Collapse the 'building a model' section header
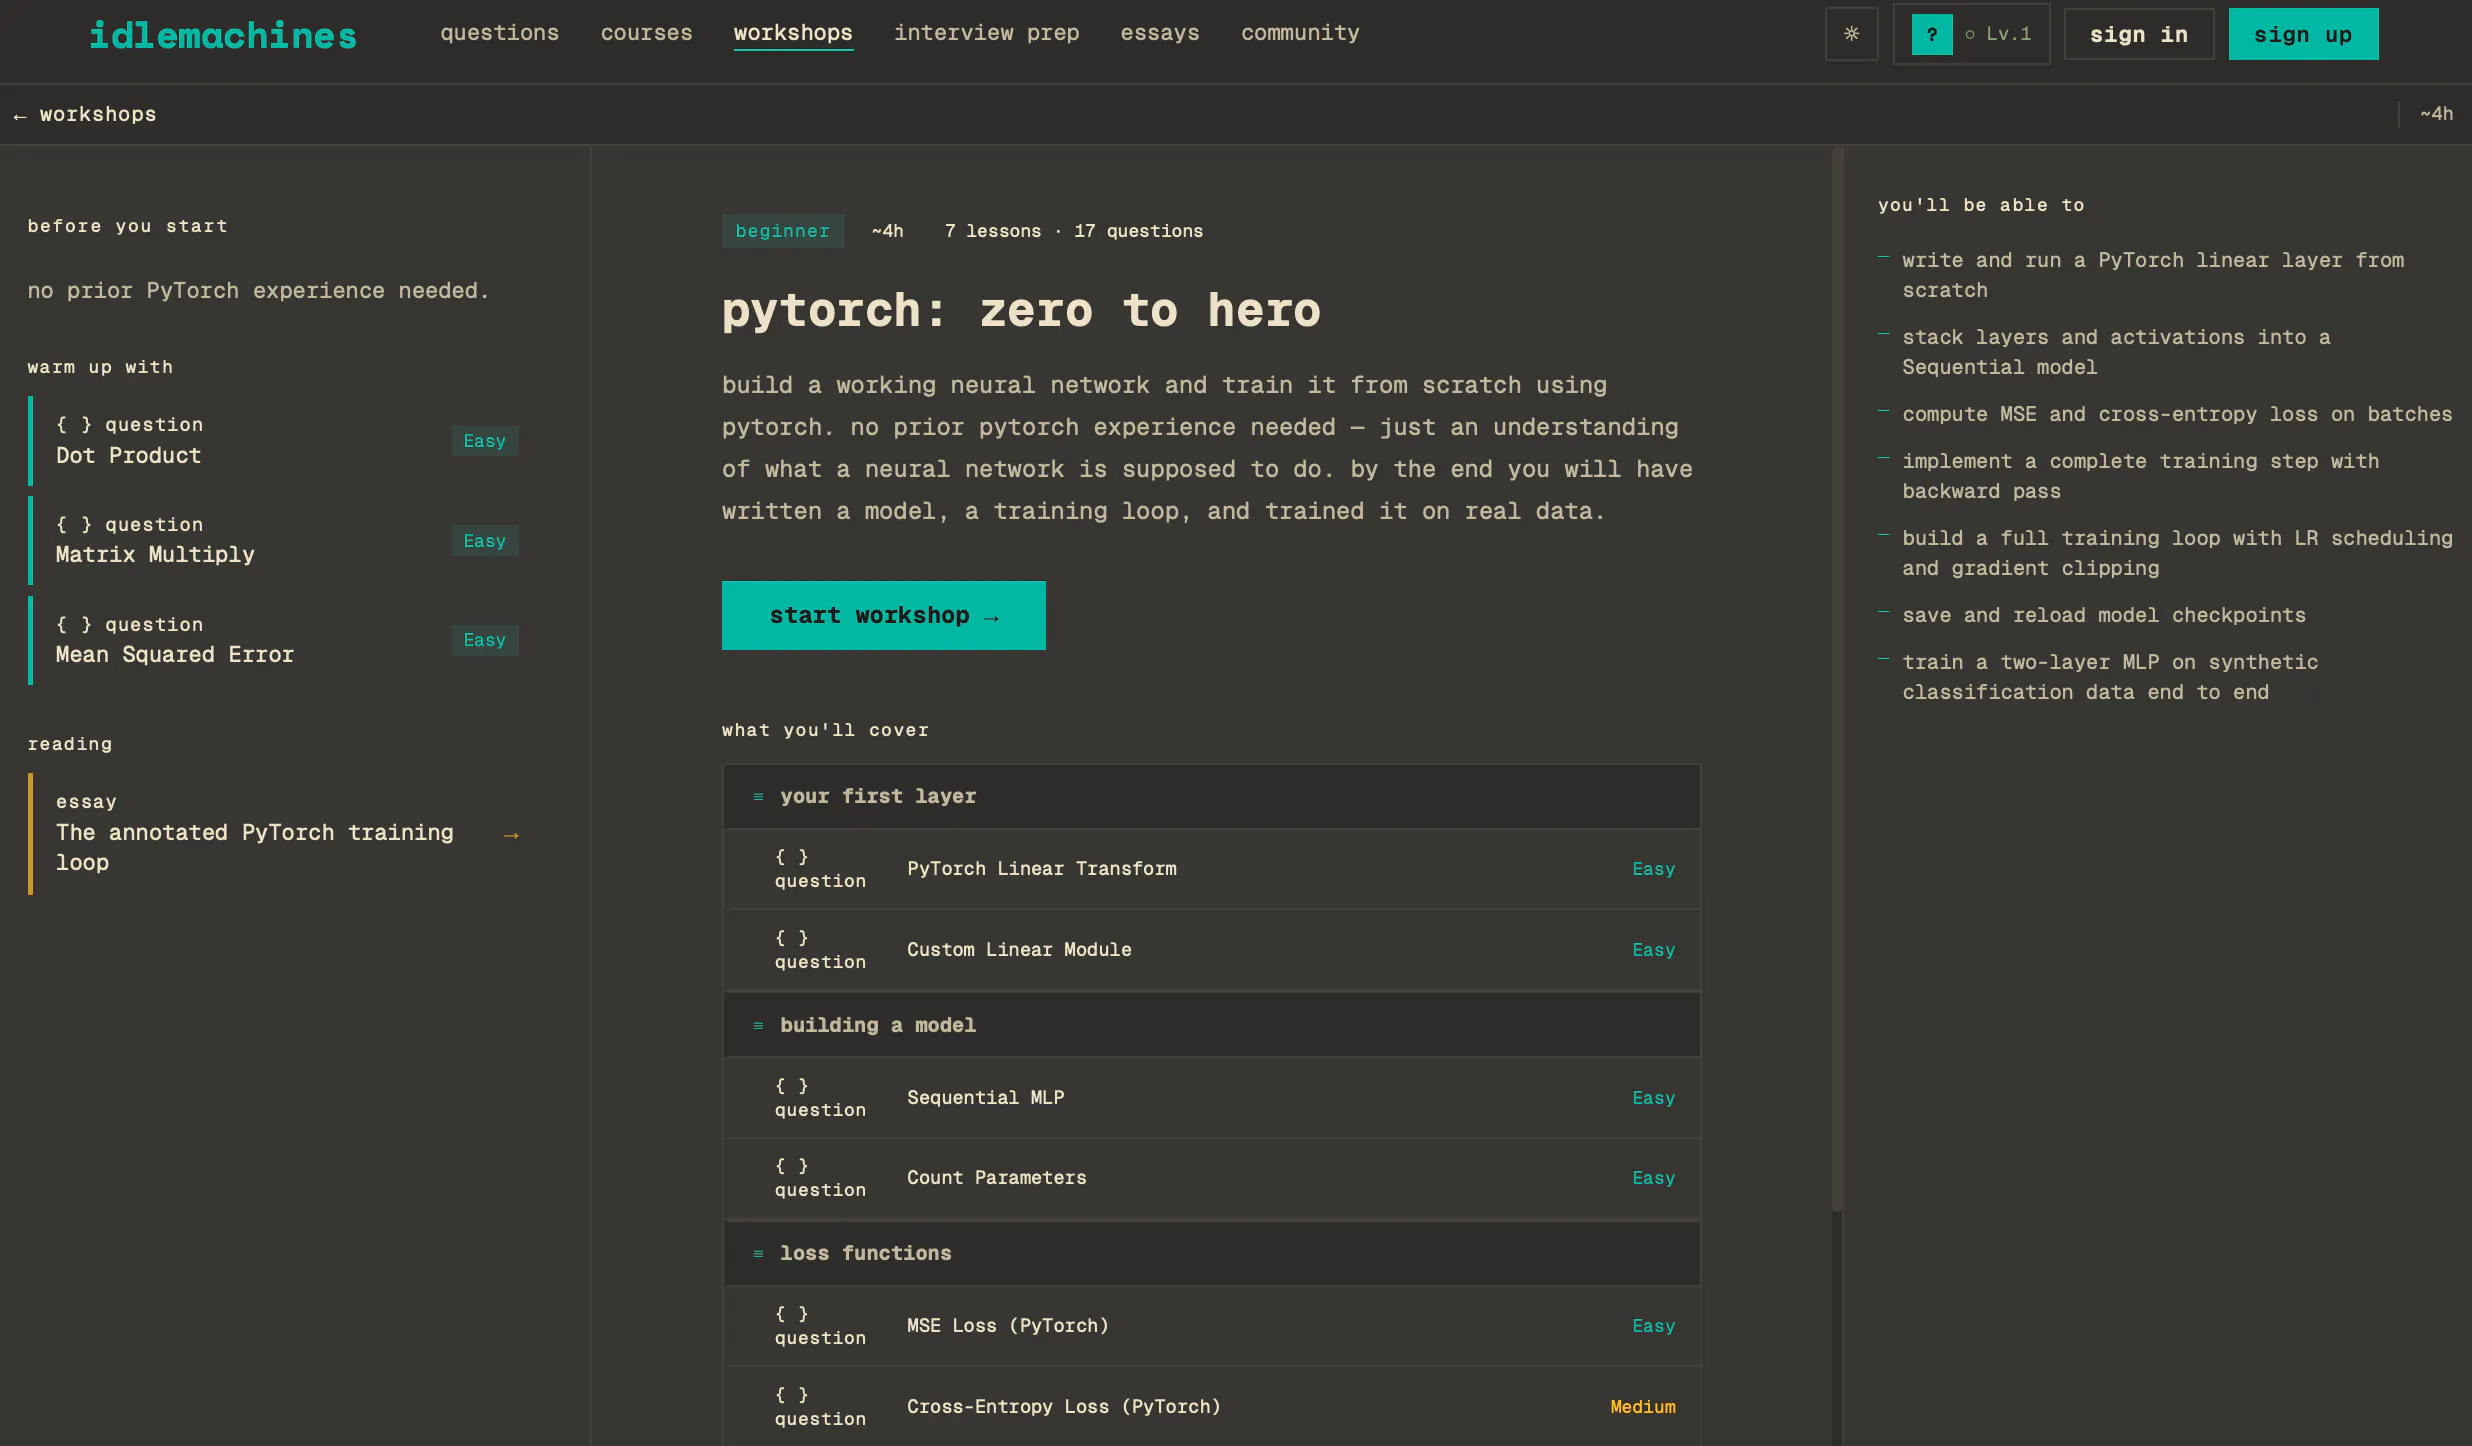Screen dimensions: 2472x1446 click(1211, 1025)
